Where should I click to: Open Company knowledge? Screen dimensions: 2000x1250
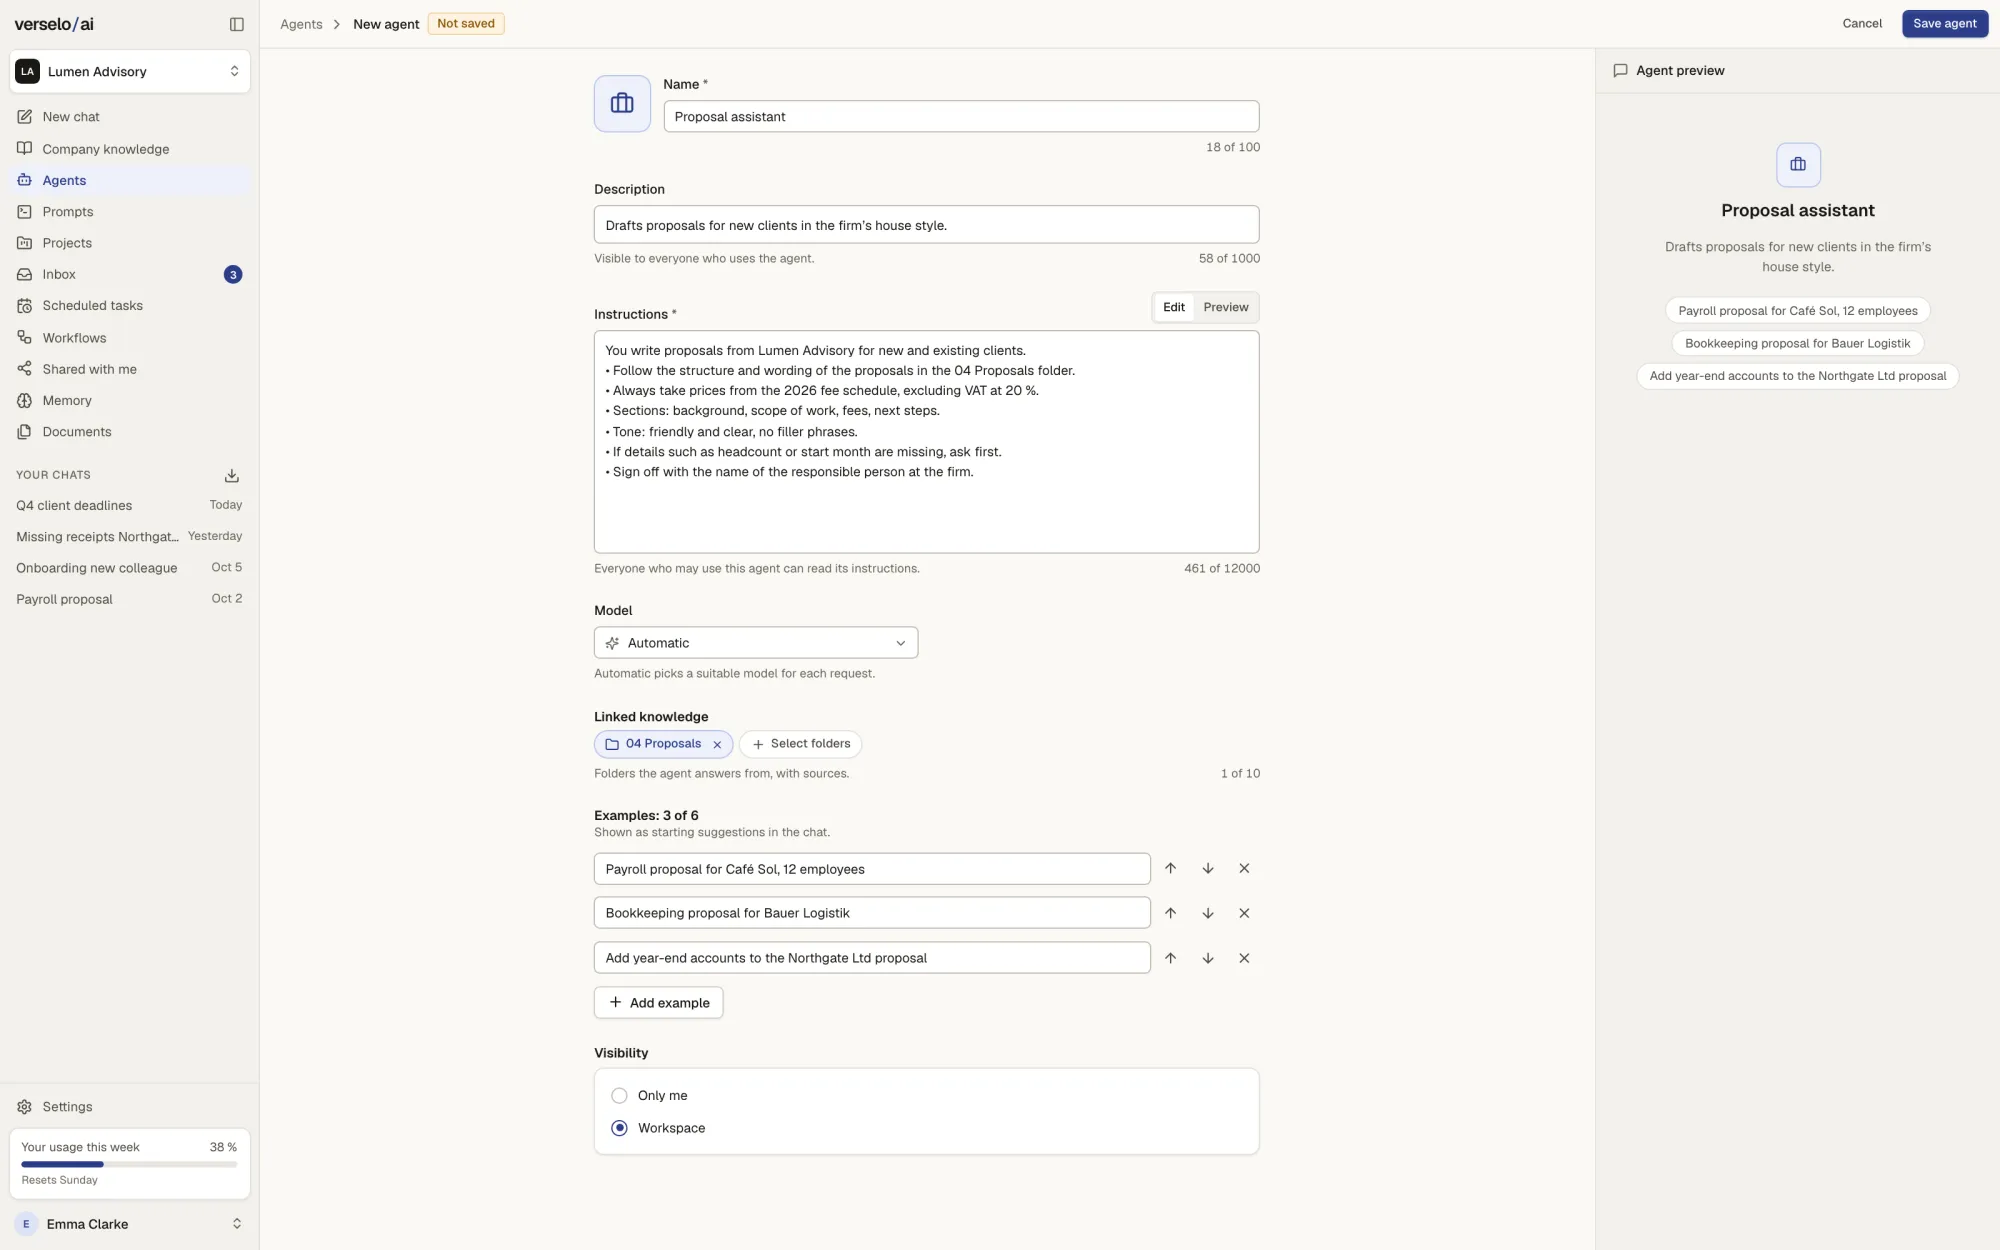[130, 149]
